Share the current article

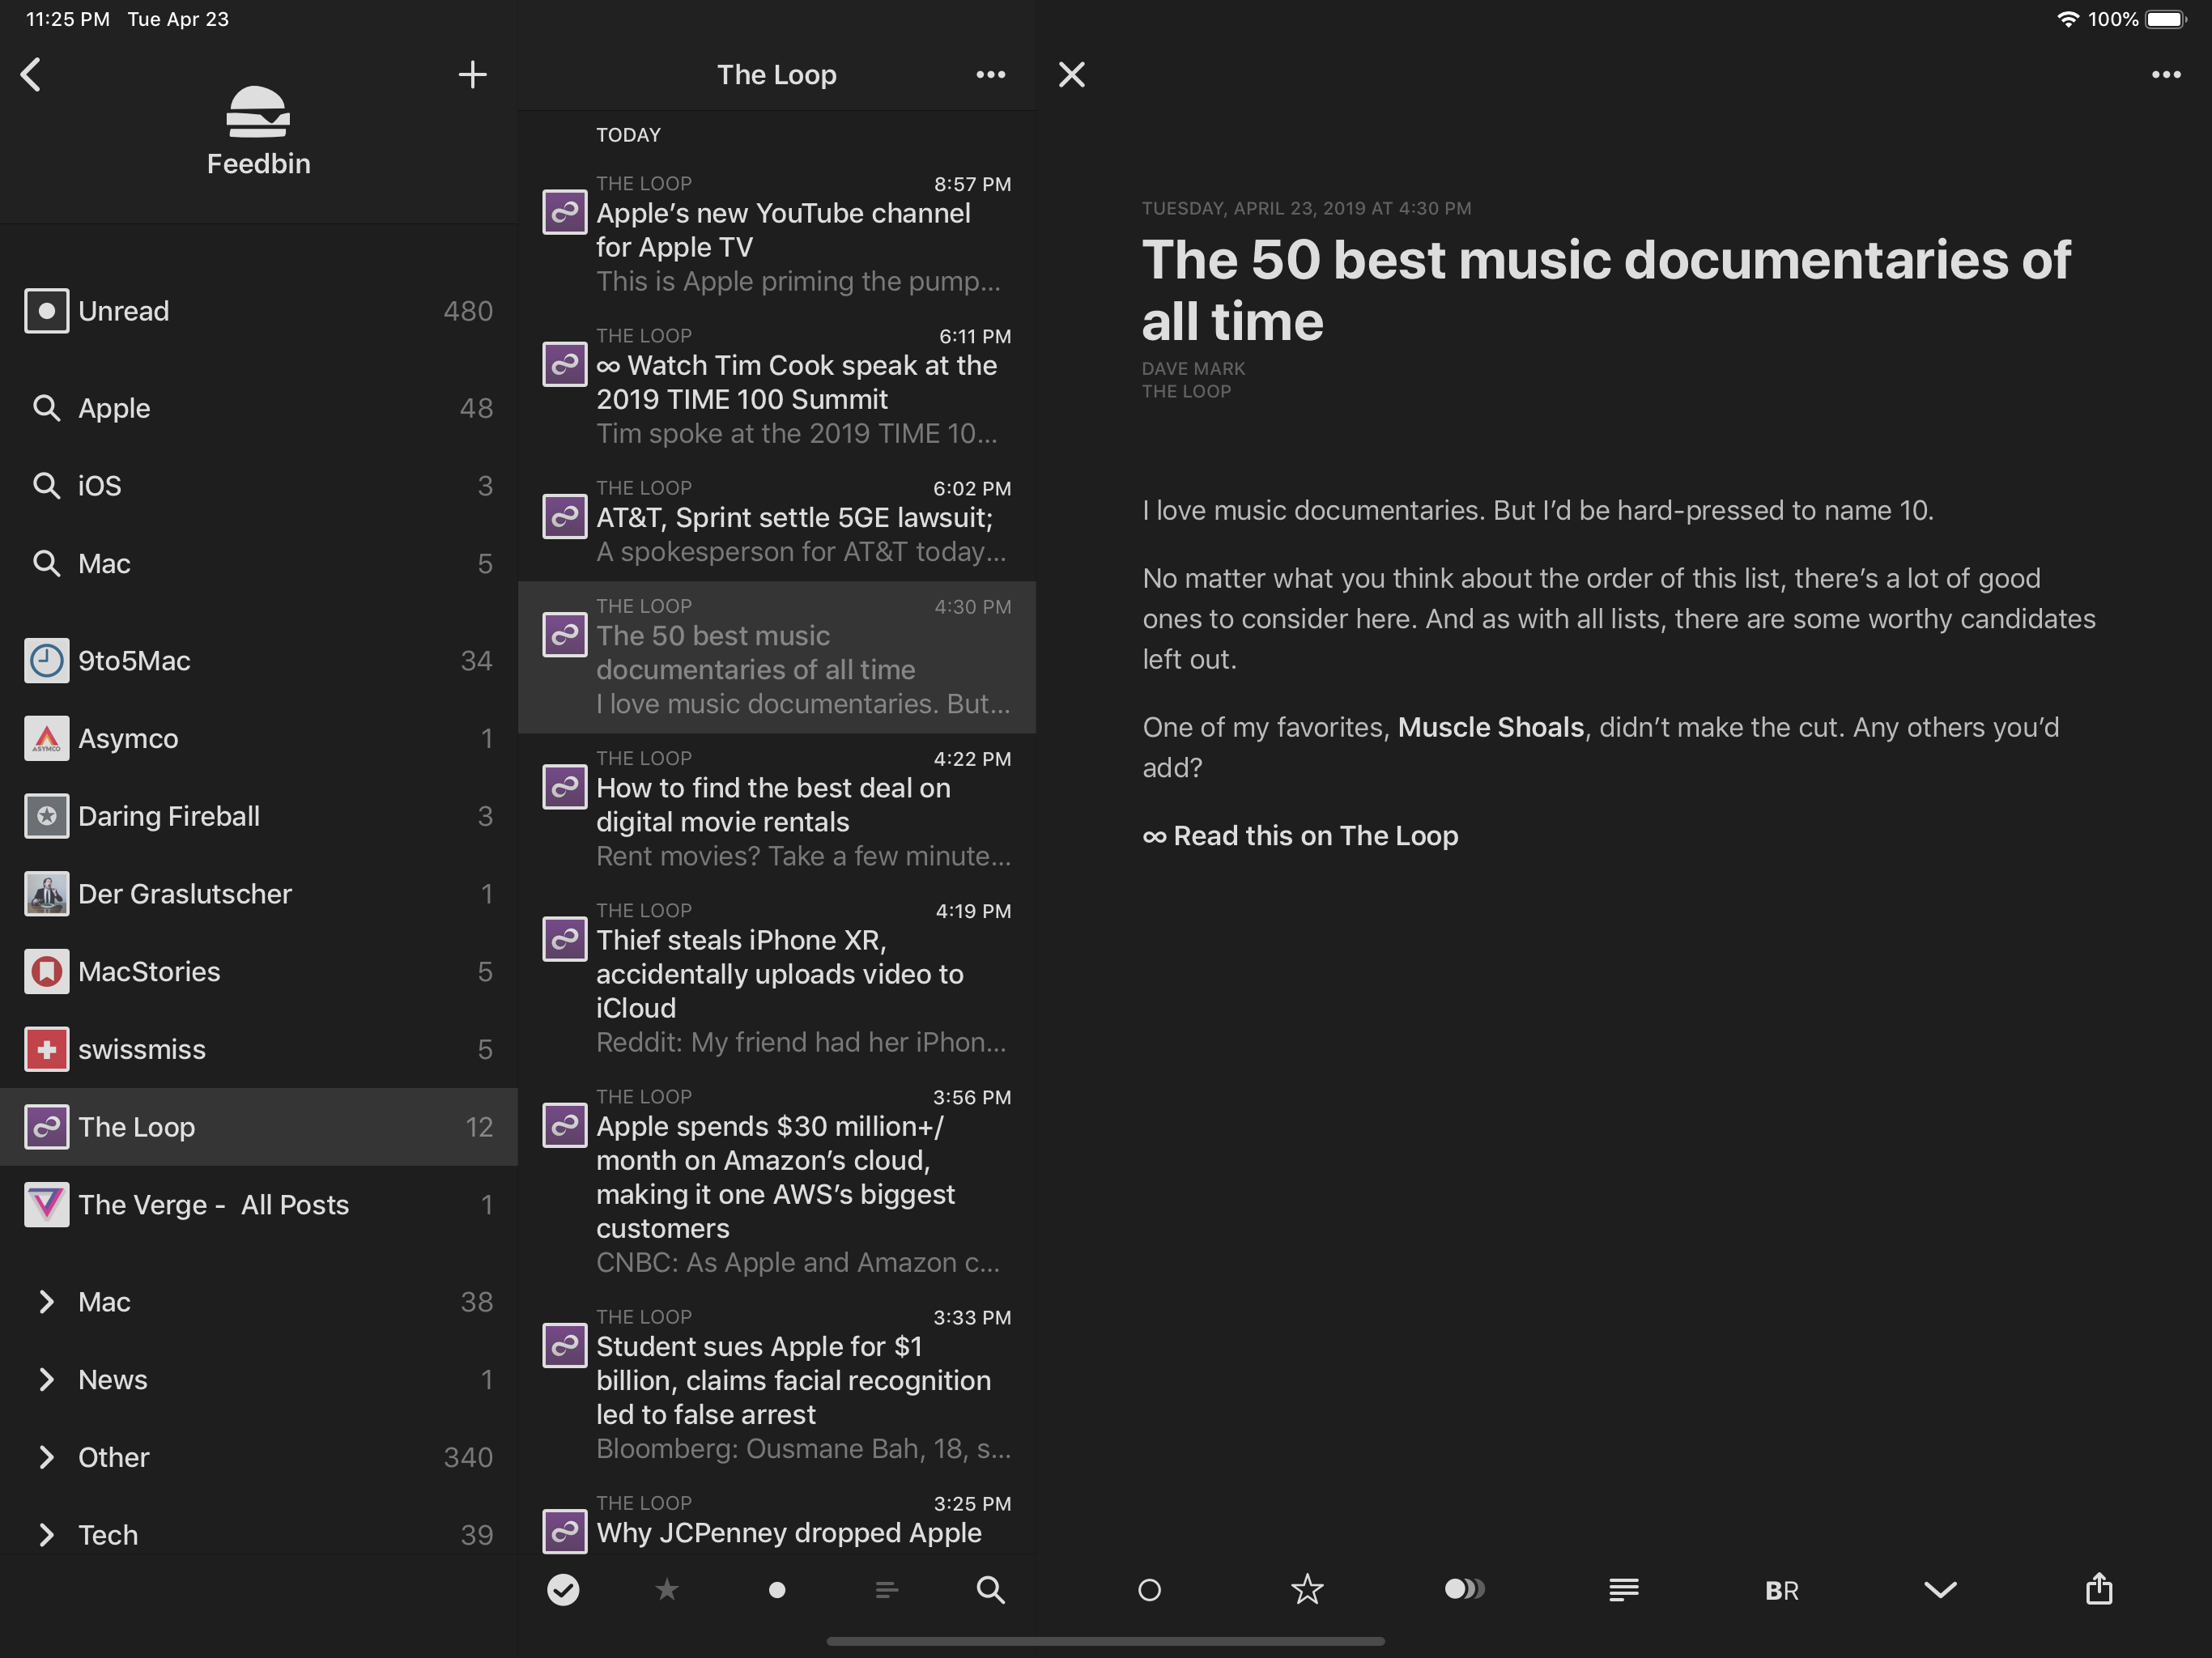2098,1590
